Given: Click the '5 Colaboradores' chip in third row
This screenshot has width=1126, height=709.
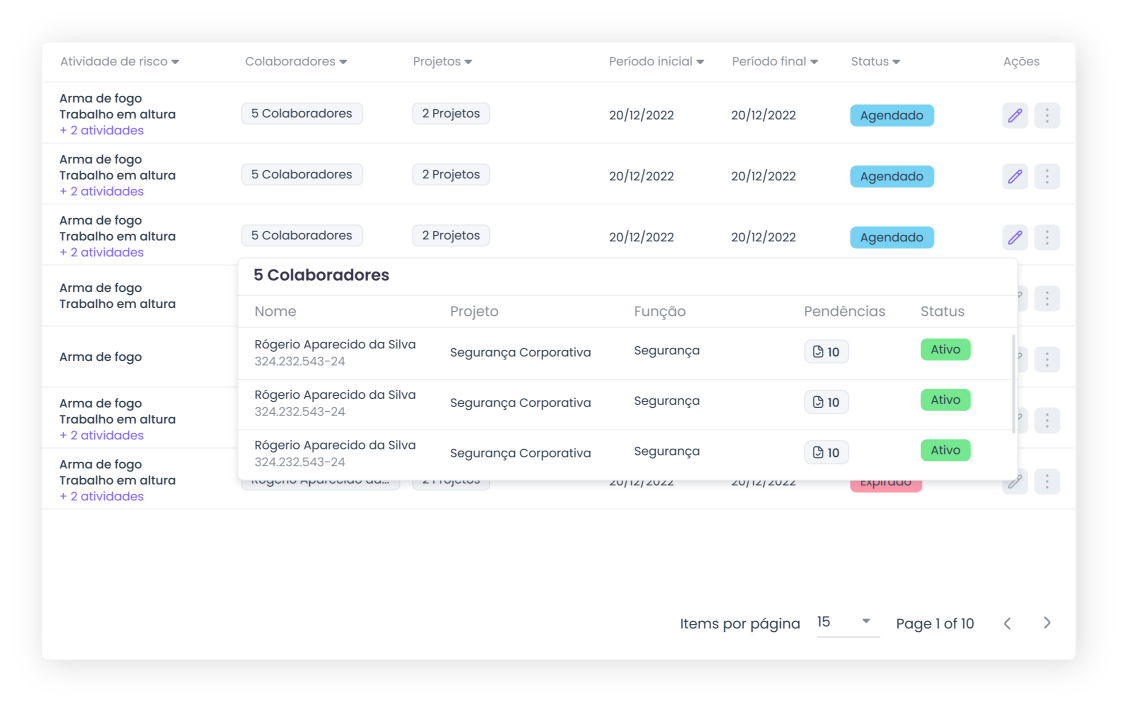Looking at the screenshot, I should click(301, 236).
